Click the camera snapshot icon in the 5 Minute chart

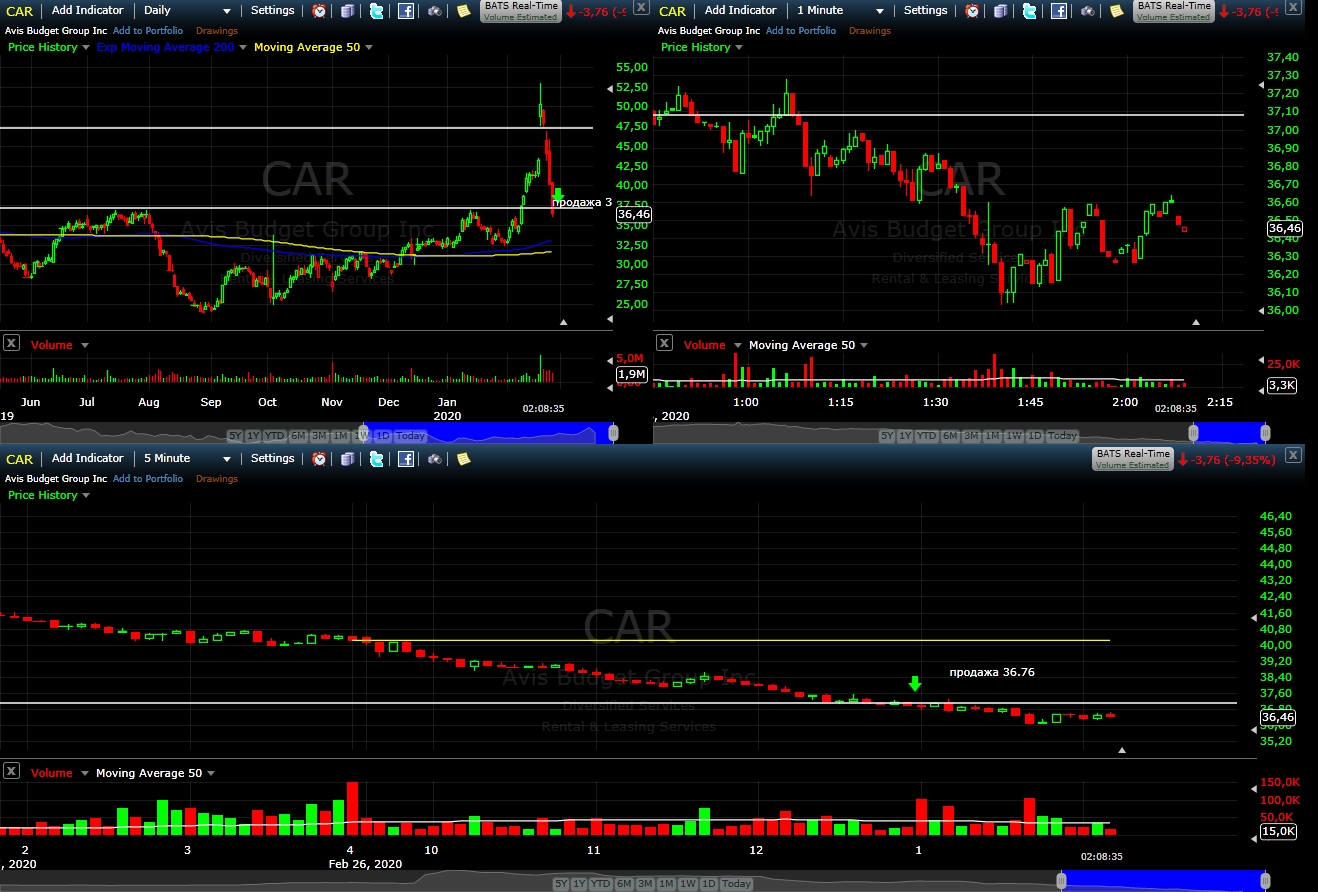click(435, 459)
